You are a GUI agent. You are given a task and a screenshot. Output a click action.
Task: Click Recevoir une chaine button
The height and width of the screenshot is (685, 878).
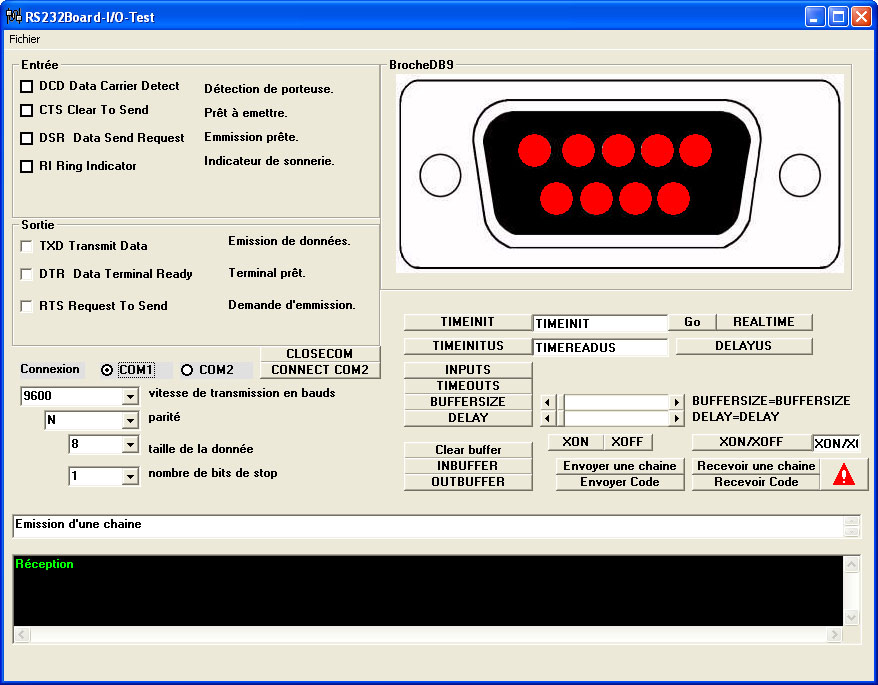click(756, 466)
